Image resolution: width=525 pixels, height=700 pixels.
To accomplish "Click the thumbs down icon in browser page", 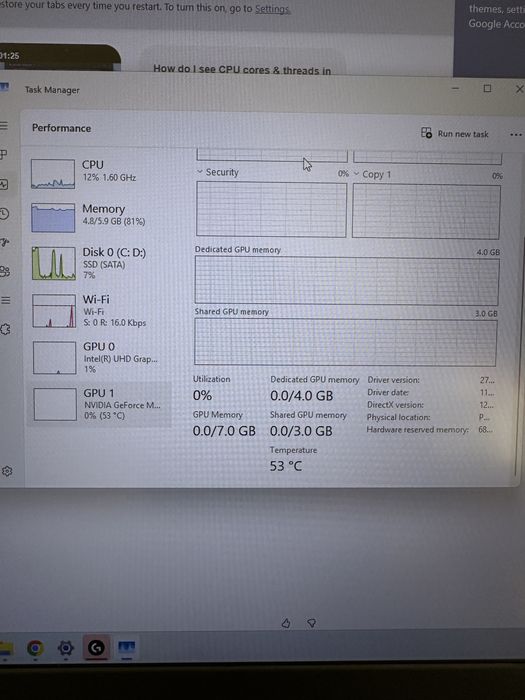I will click(312, 623).
